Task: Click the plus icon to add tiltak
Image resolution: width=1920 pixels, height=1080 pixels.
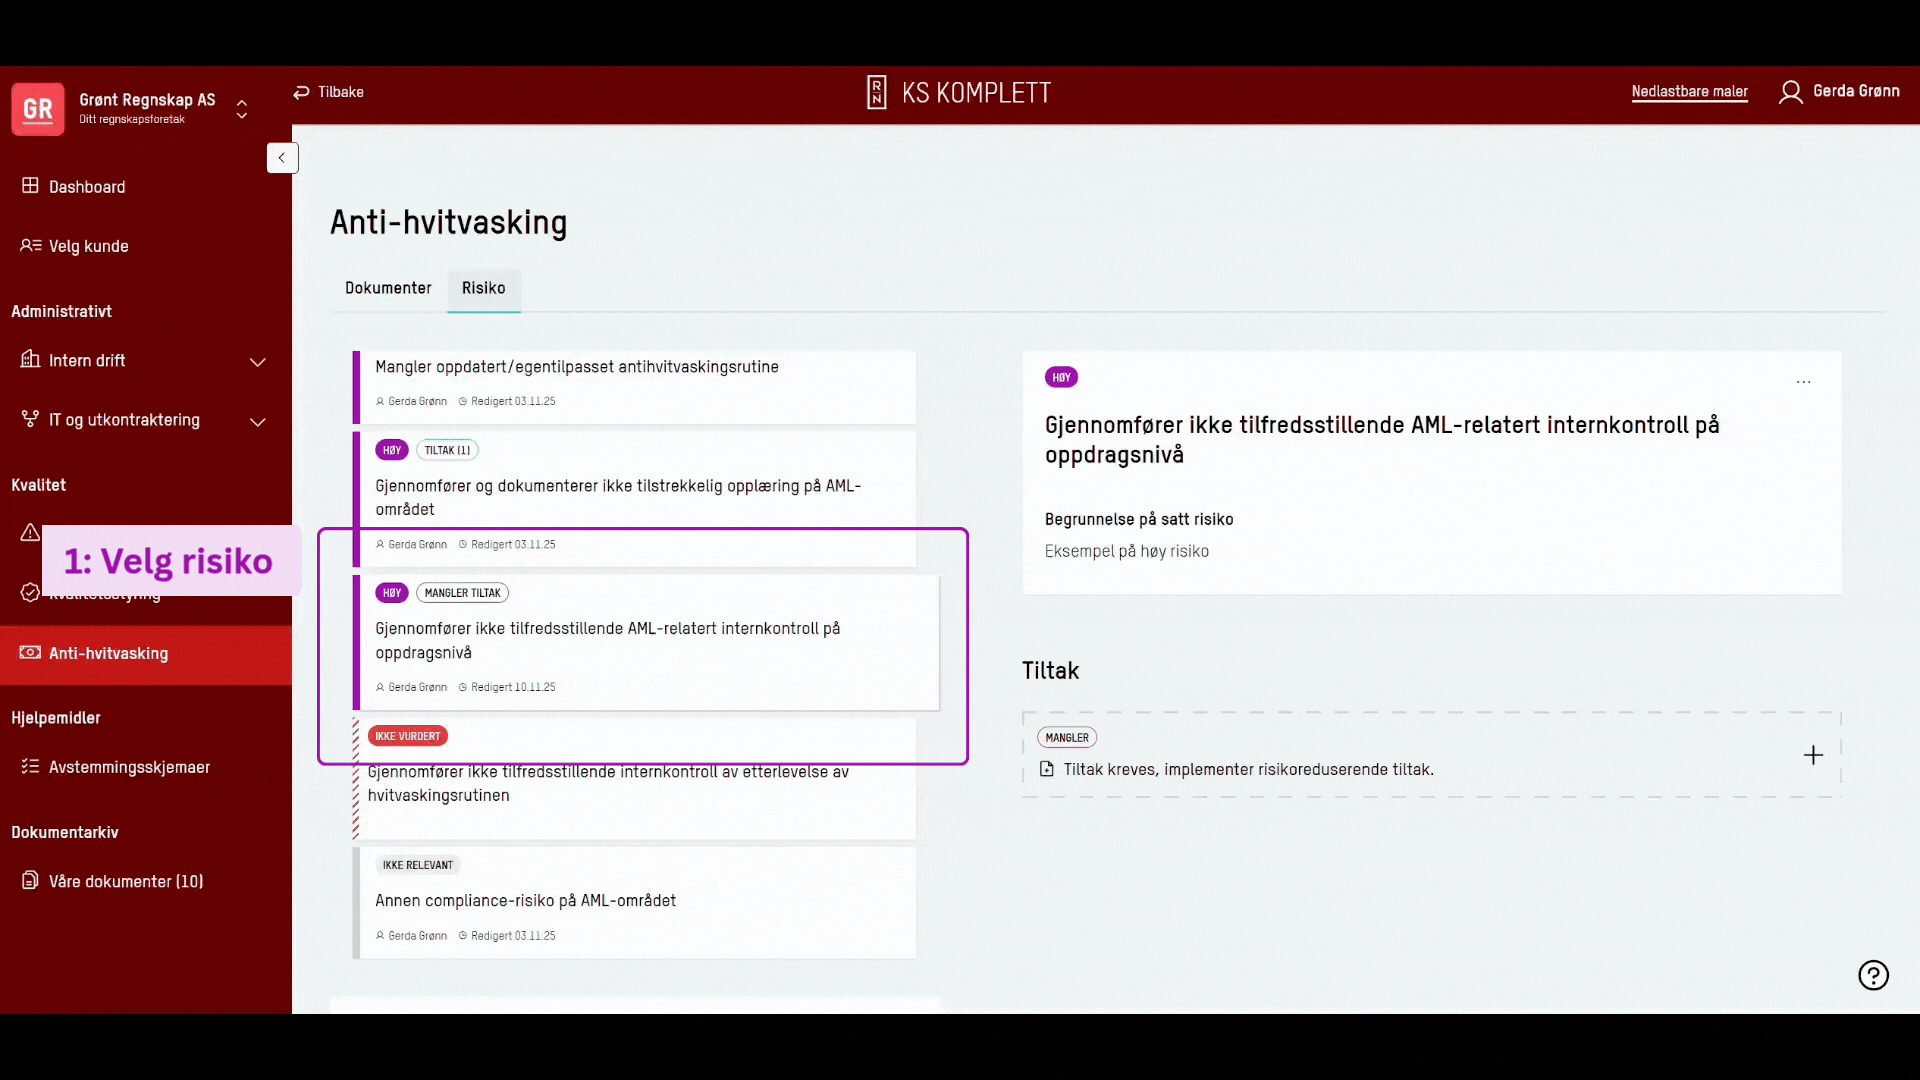Action: [1813, 755]
